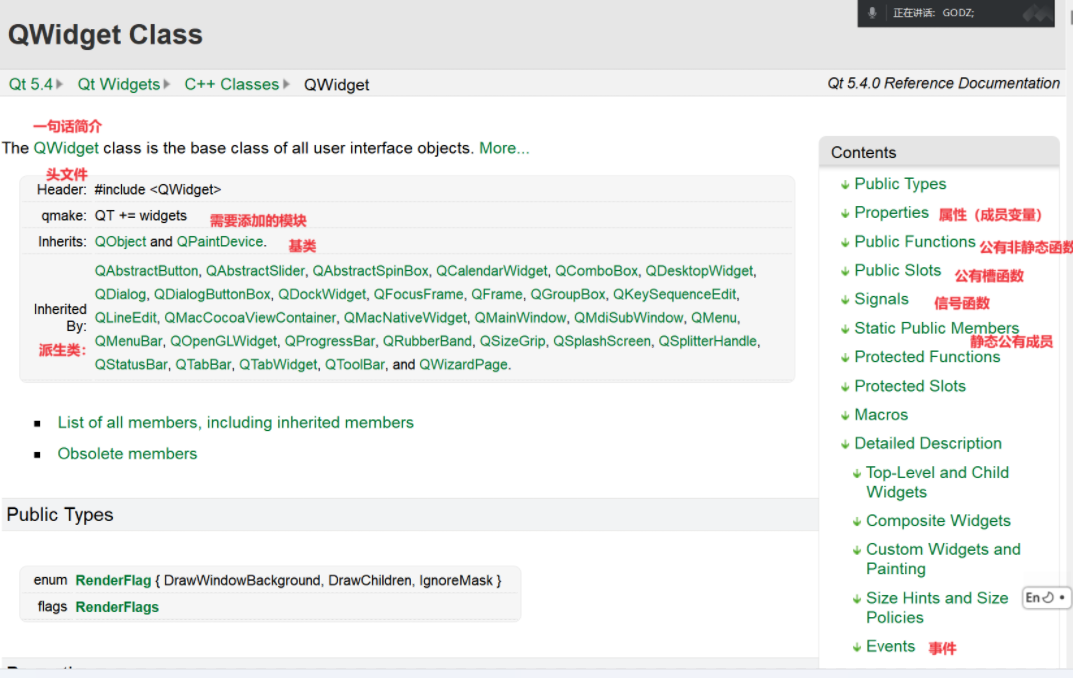Viewport: 1073px width, 678px height.
Task: Jump to Size Hints and Size Policies
Action: coord(937,608)
